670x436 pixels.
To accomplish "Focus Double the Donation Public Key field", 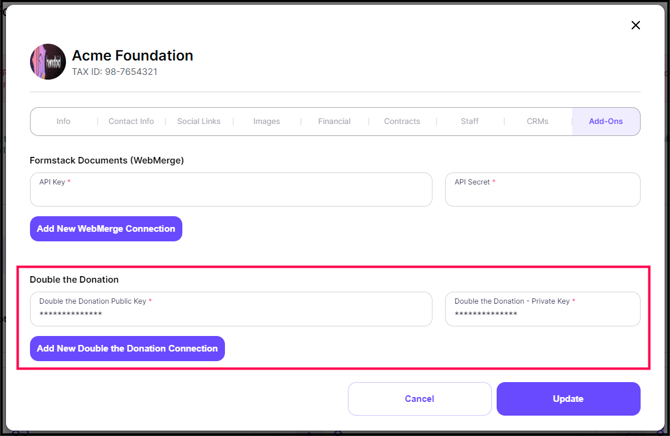I will tap(231, 311).
